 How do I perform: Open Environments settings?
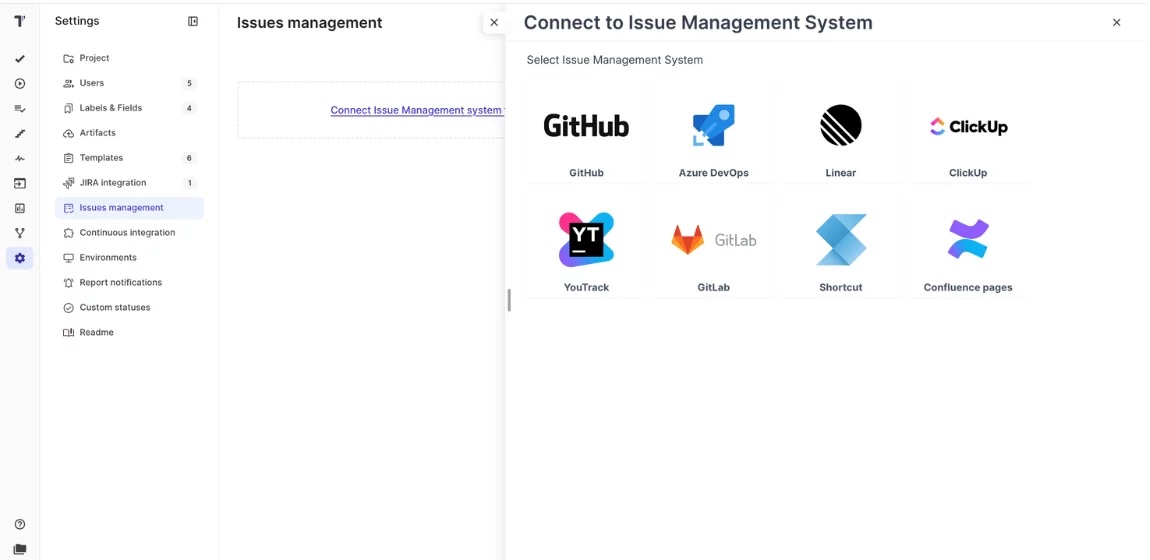(130, 258)
